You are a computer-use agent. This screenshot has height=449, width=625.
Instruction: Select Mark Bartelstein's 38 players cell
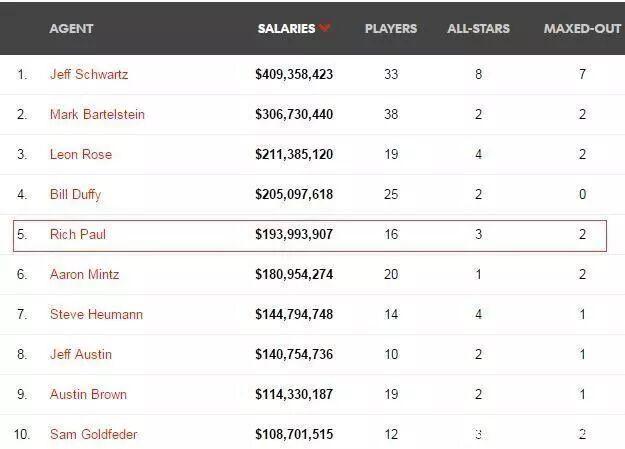point(391,114)
